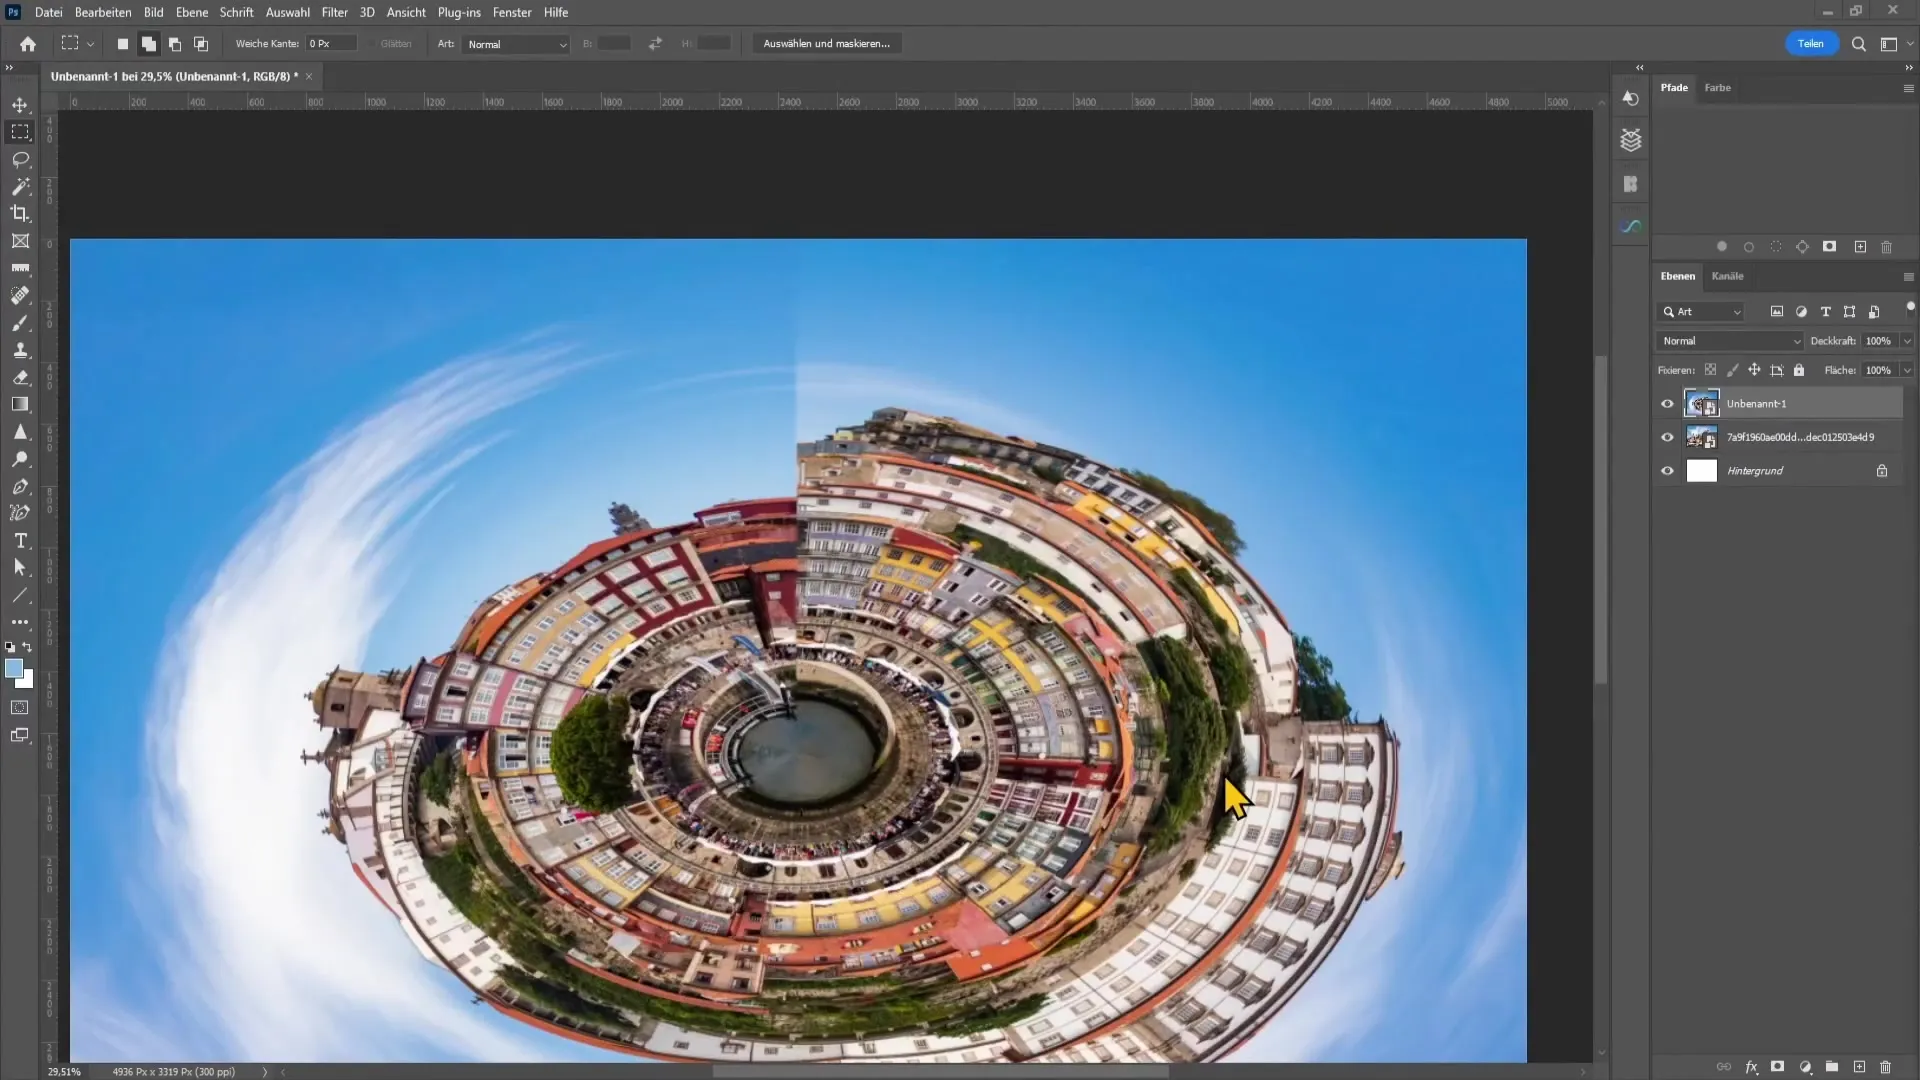
Task: Enable the pixel layer filter
Action: pos(1777,312)
